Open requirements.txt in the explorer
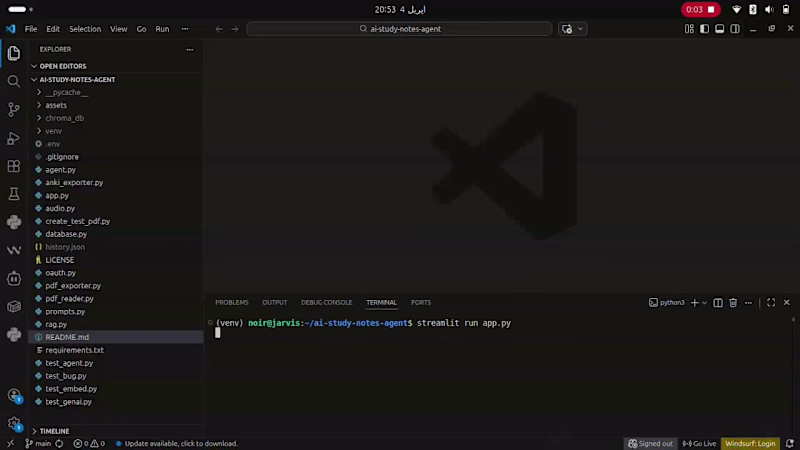 click(74, 350)
